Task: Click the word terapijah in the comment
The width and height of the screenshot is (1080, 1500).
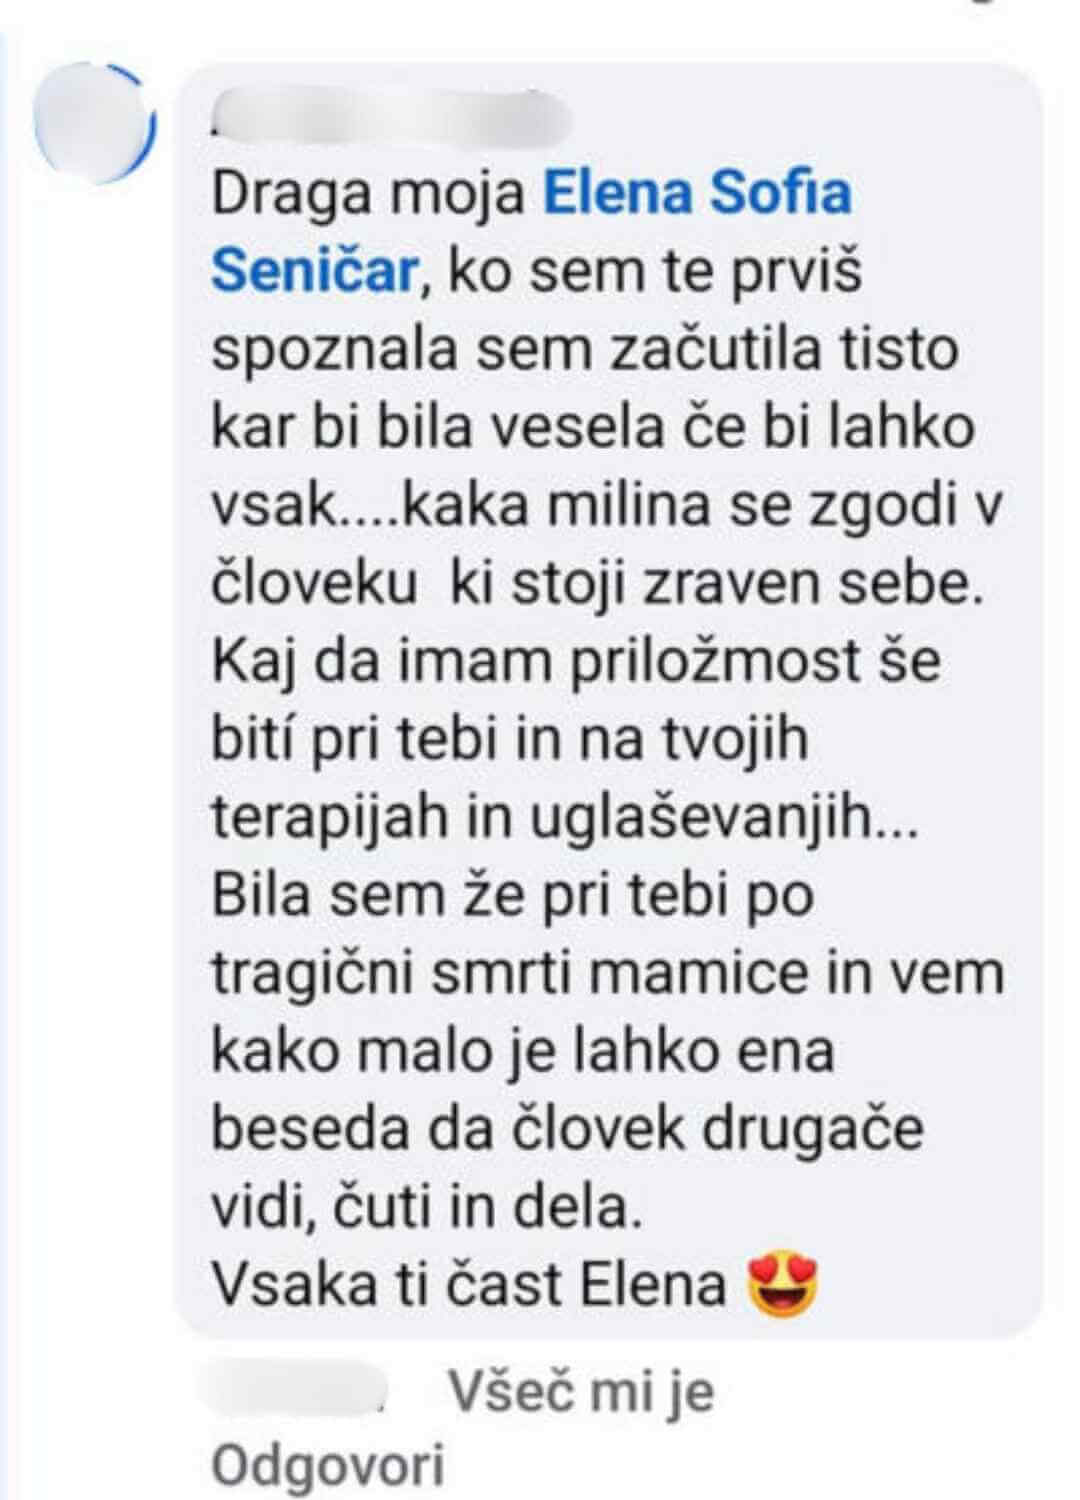Action: pyautogui.click(x=335, y=819)
